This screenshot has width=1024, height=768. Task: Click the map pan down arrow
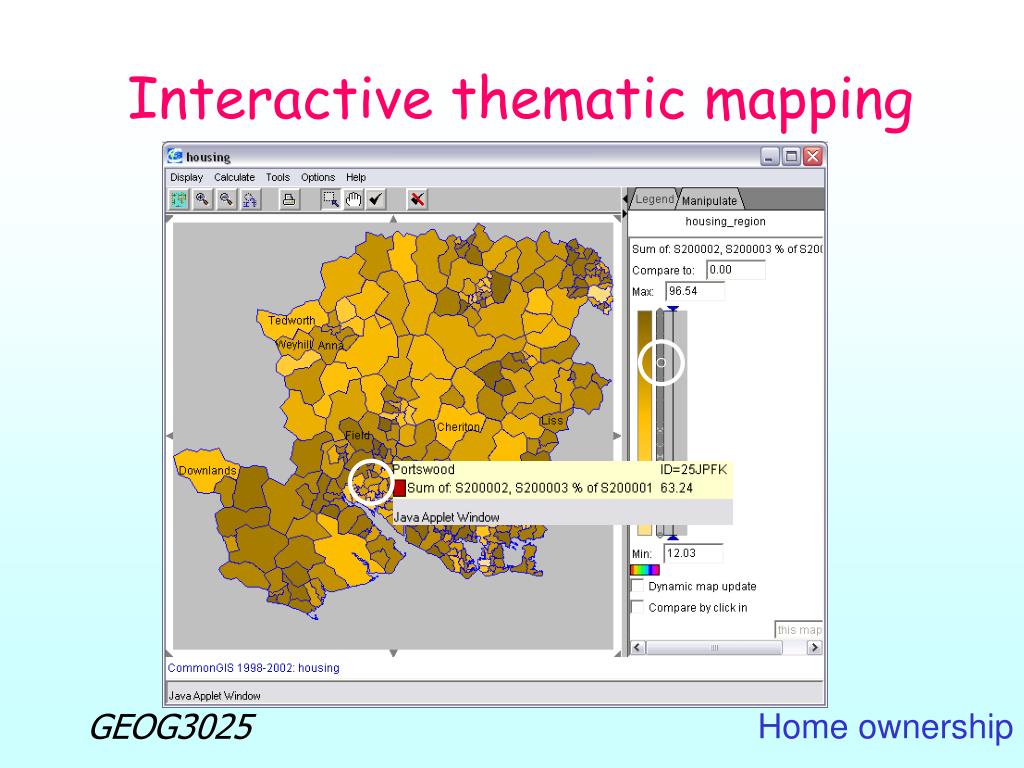click(393, 652)
